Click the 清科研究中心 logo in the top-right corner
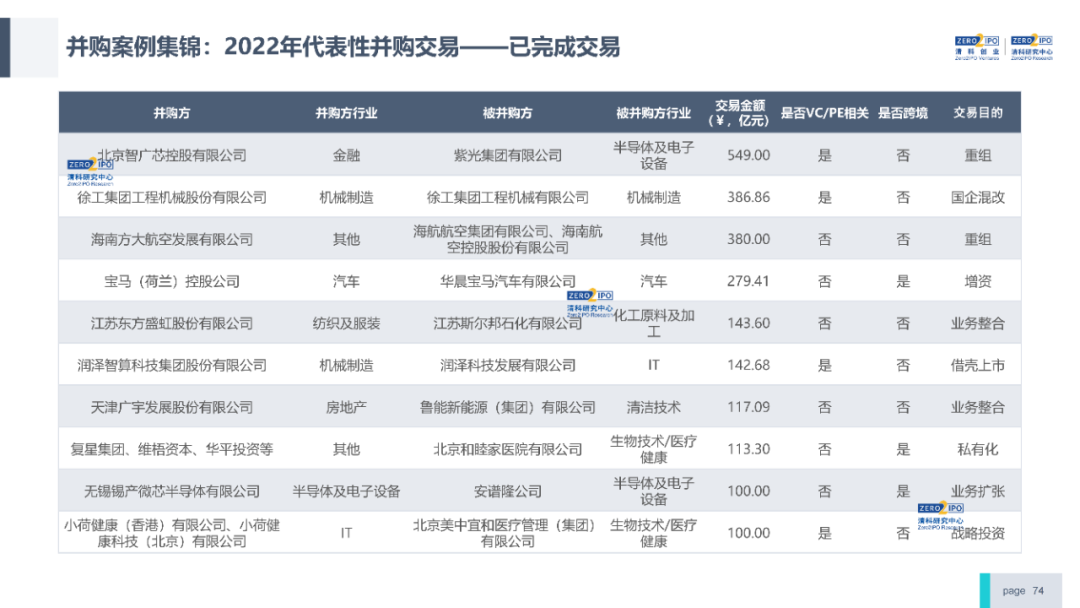The width and height of the screenshot is (1080, 608). tap(1031, 48)
